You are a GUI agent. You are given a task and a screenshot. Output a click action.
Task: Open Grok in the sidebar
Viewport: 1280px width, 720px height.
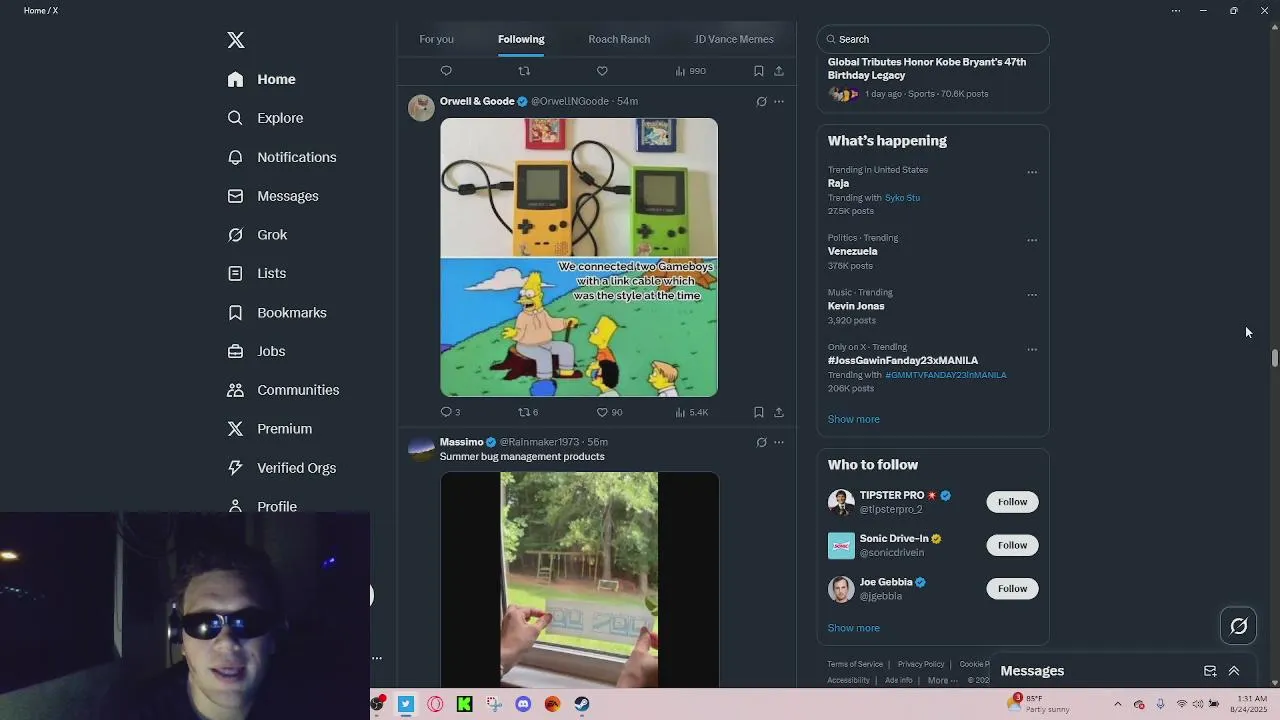click(257, 235)
